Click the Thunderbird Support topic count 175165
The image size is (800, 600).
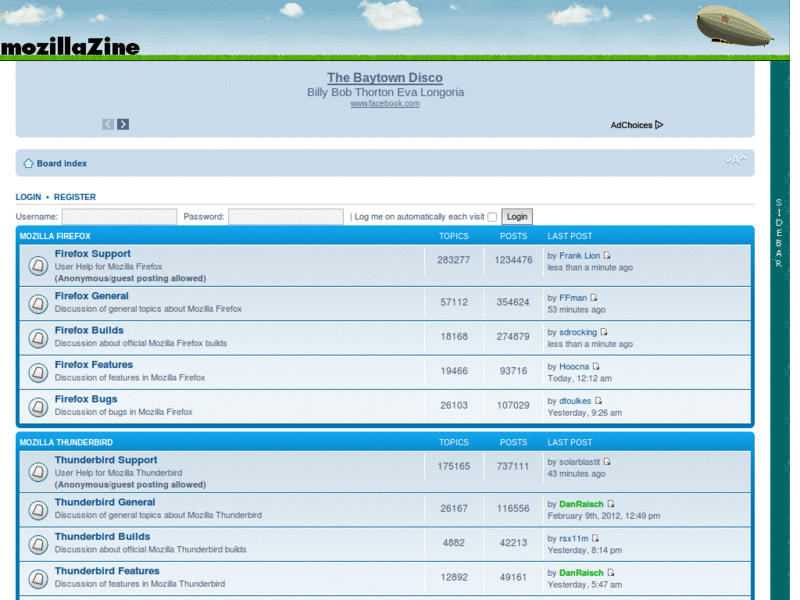454,466
